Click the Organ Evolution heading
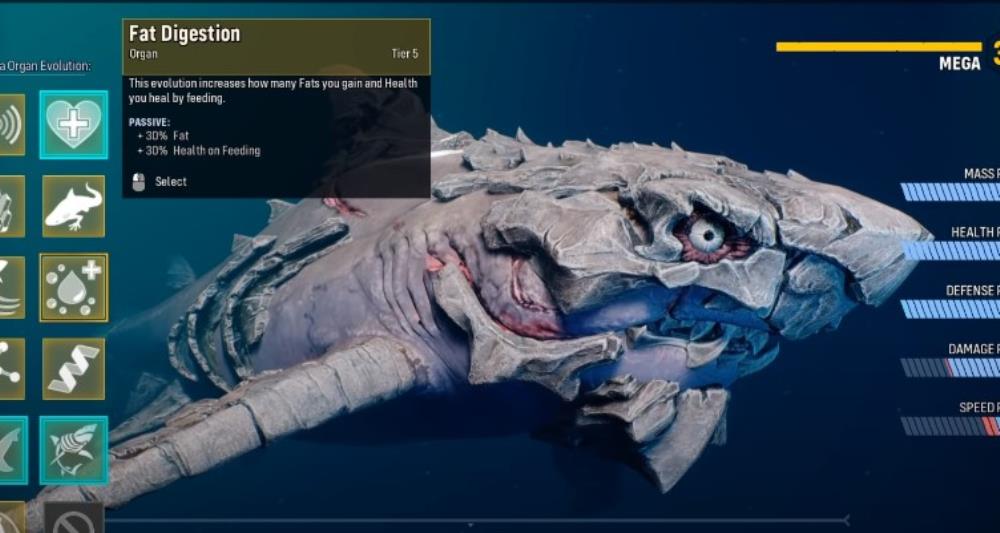Screen dimensions: 1000x533 (x=45, y=66)
